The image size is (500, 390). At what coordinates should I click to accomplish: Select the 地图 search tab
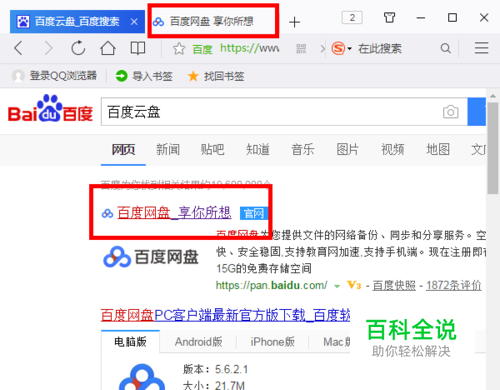(438, 149)
